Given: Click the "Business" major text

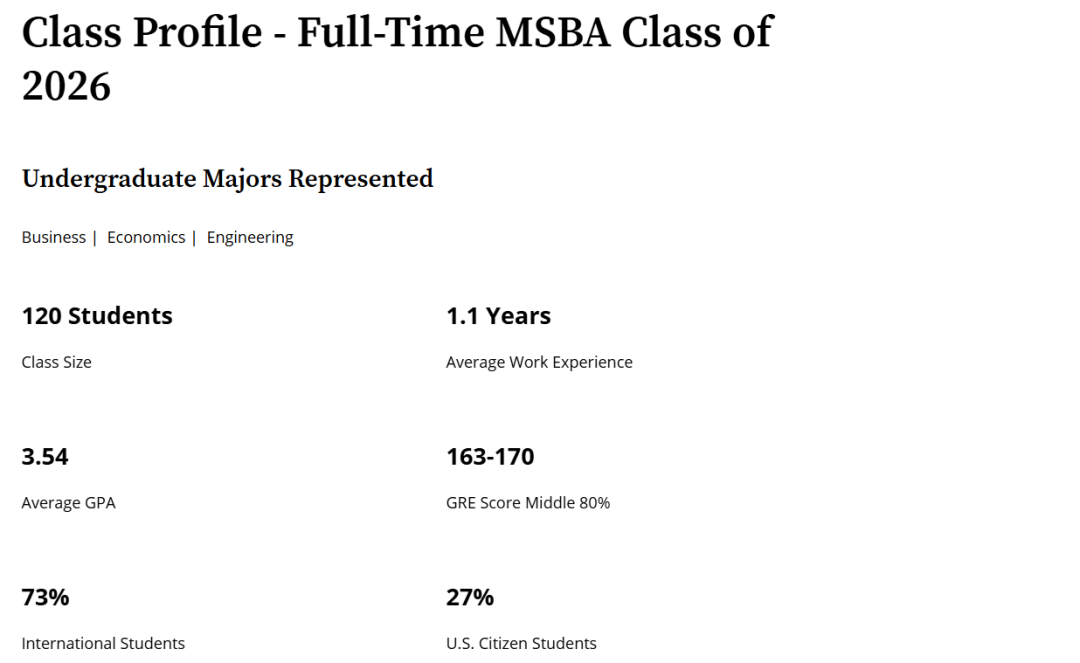Looking at the screenshot, I should 53,237.
